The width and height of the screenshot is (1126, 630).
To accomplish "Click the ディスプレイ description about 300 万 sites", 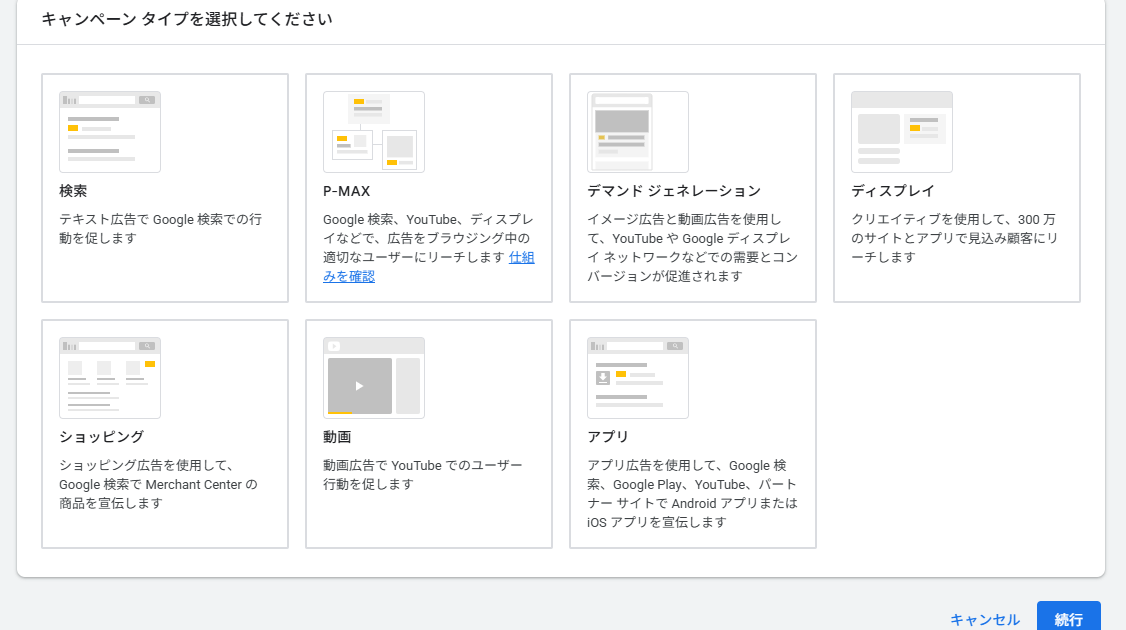I will tap(954, 238).
